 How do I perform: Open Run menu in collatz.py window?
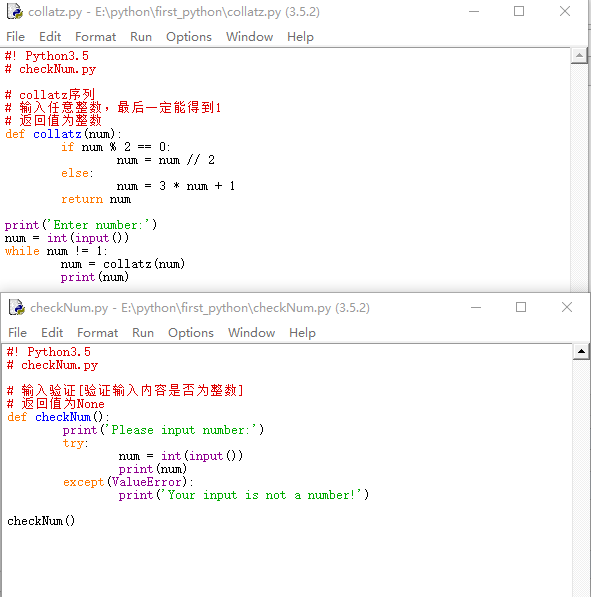[x=141, y=37]
